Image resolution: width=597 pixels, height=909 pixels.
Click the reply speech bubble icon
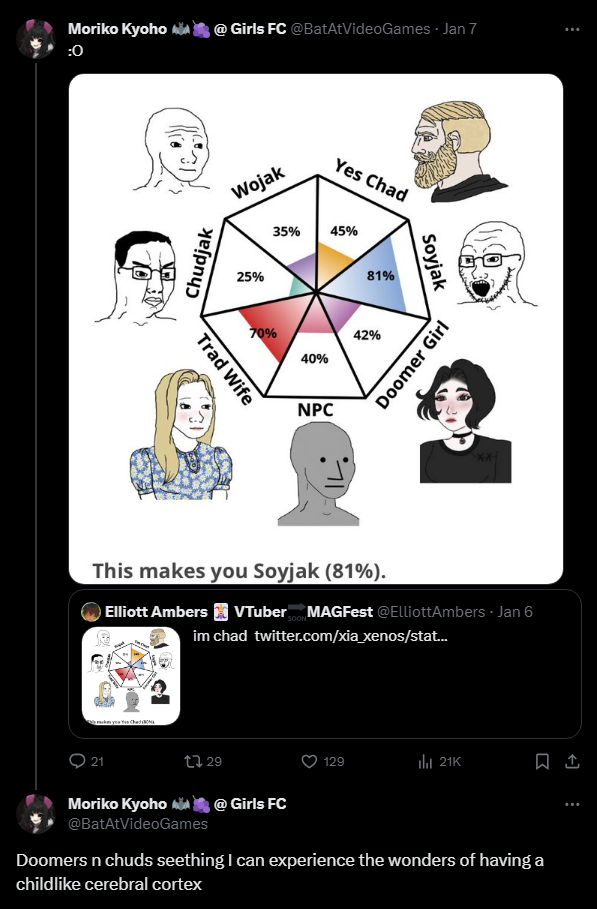[x=77, y=761]
